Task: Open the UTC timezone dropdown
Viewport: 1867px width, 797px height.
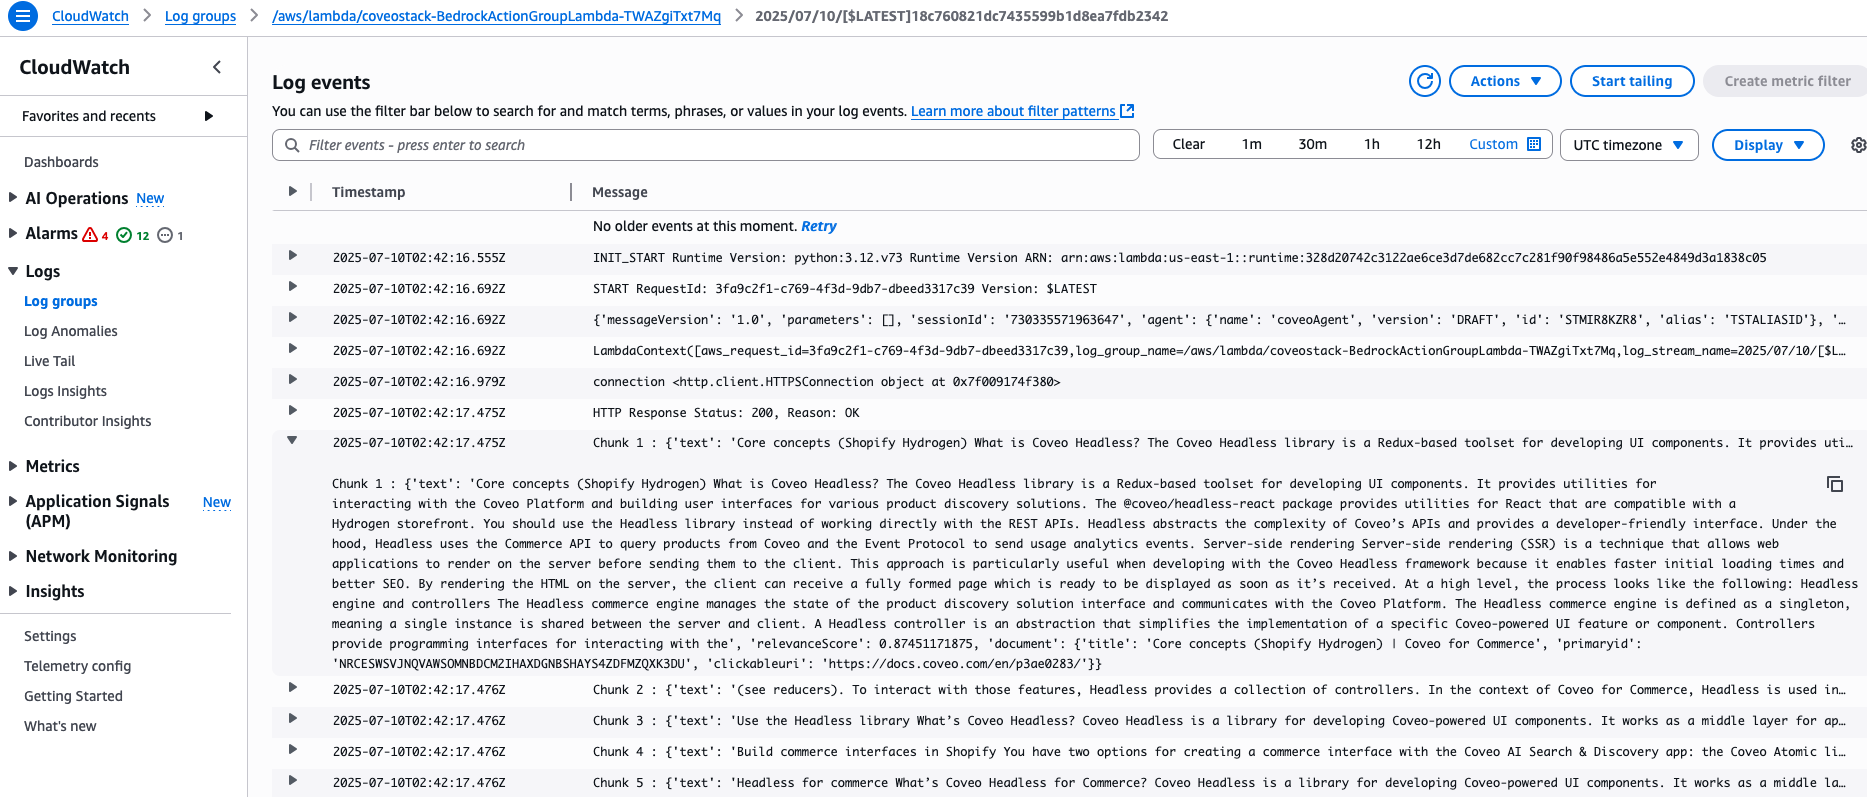Action: [1629, 145]
